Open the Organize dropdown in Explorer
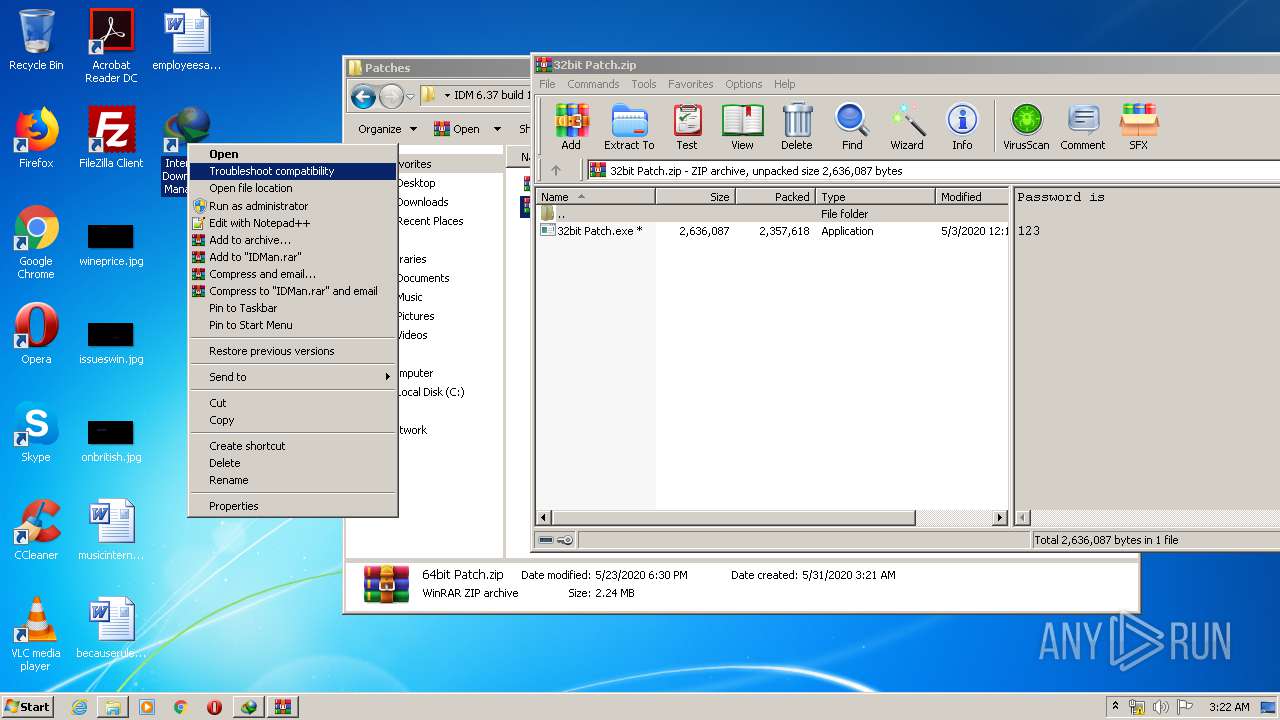The height and width of the screenshot is (720, 1280). click(387, 129)
